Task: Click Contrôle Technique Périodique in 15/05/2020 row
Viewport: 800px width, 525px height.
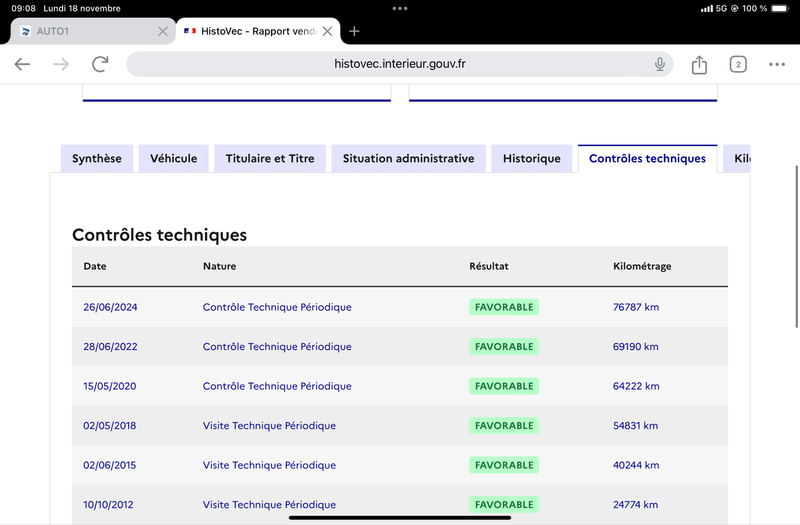Action: tap(277, 386)
